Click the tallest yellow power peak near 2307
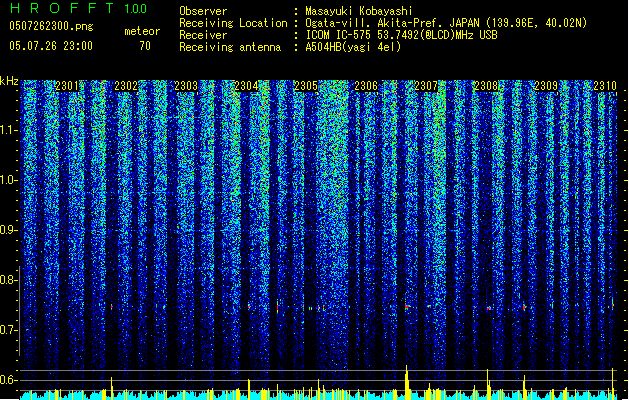 407,381
